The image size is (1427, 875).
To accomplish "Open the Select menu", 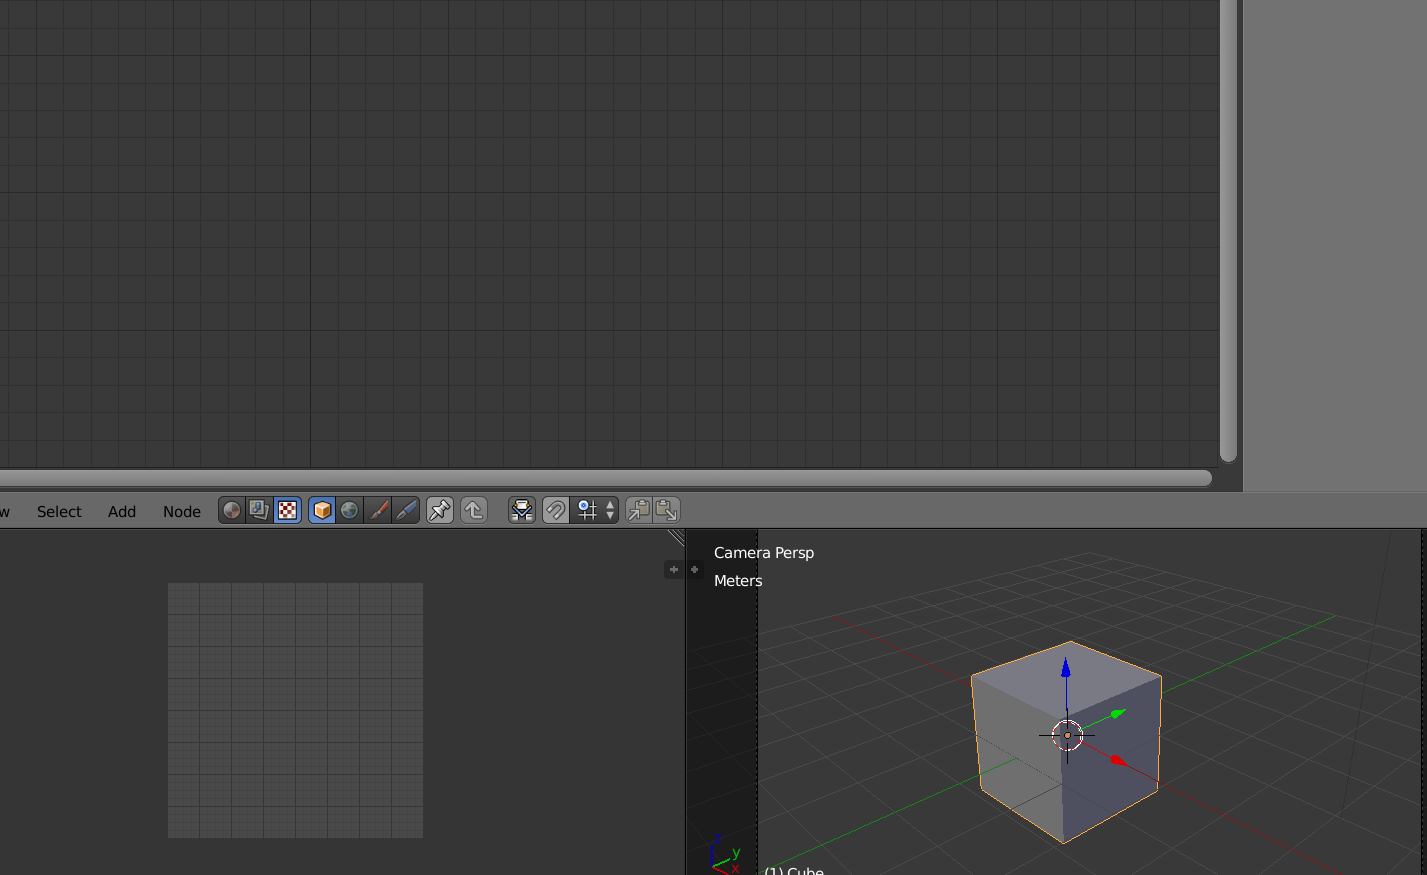I will pyautogui.click(x=59, y=511).
